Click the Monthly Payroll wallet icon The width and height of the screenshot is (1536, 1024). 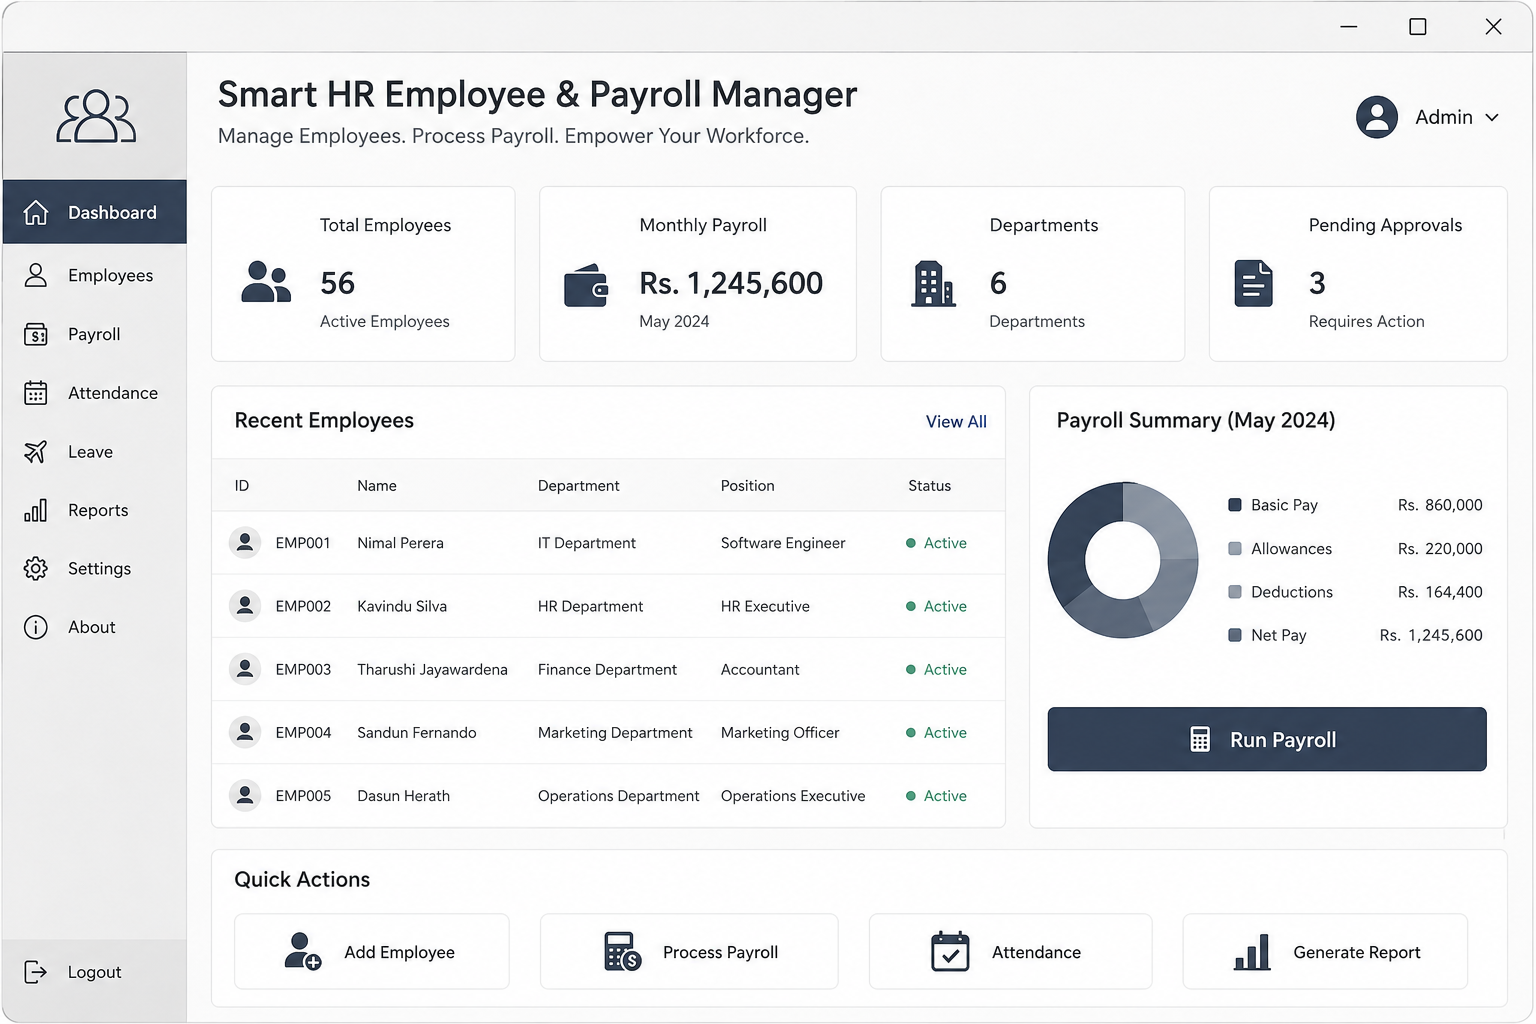tap(586, 285)
